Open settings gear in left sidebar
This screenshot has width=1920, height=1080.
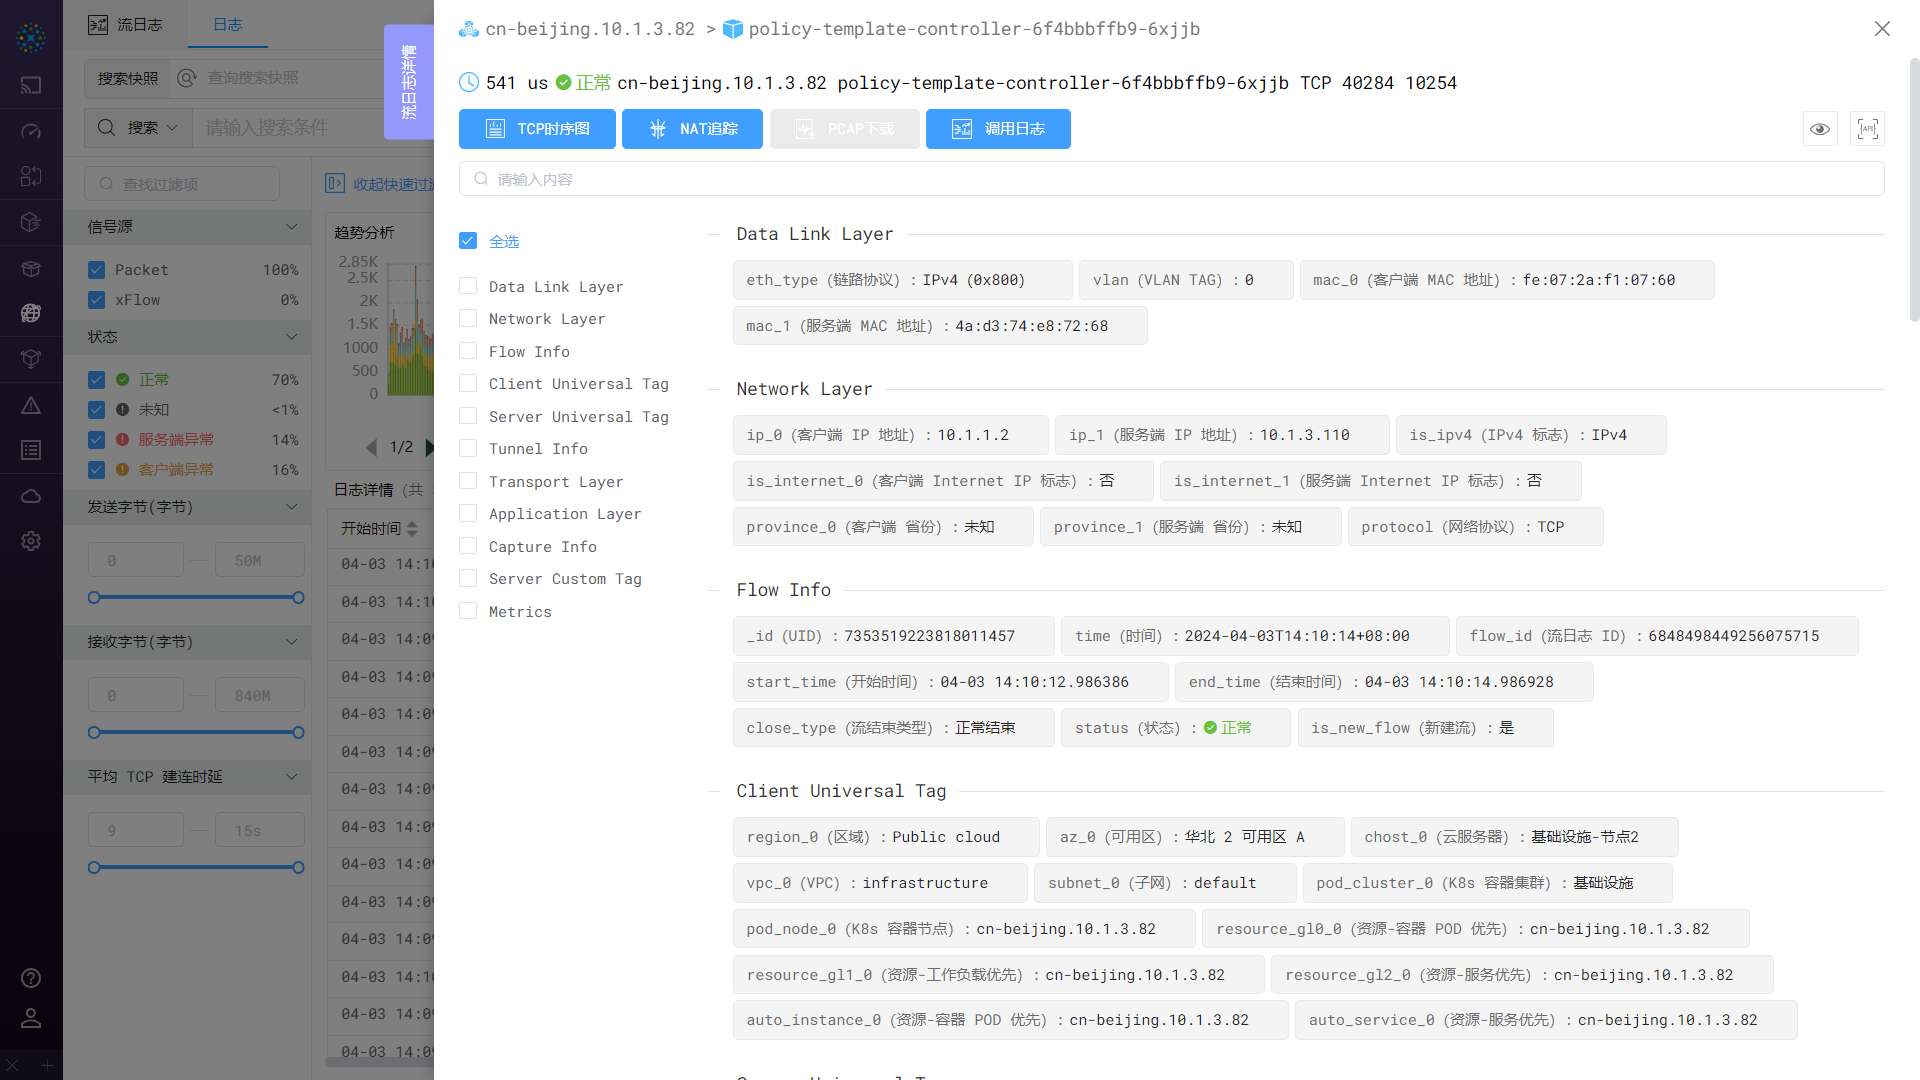coord(31,541)
